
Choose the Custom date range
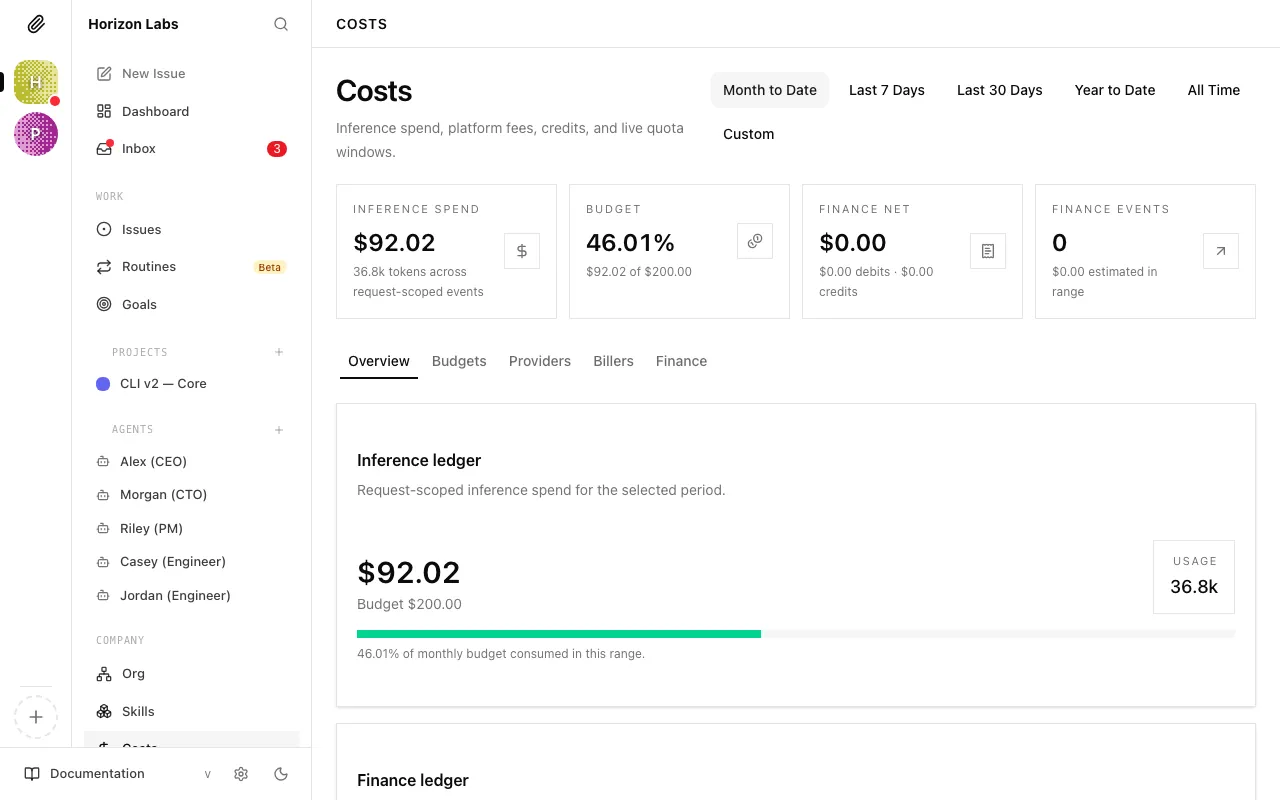749,134
